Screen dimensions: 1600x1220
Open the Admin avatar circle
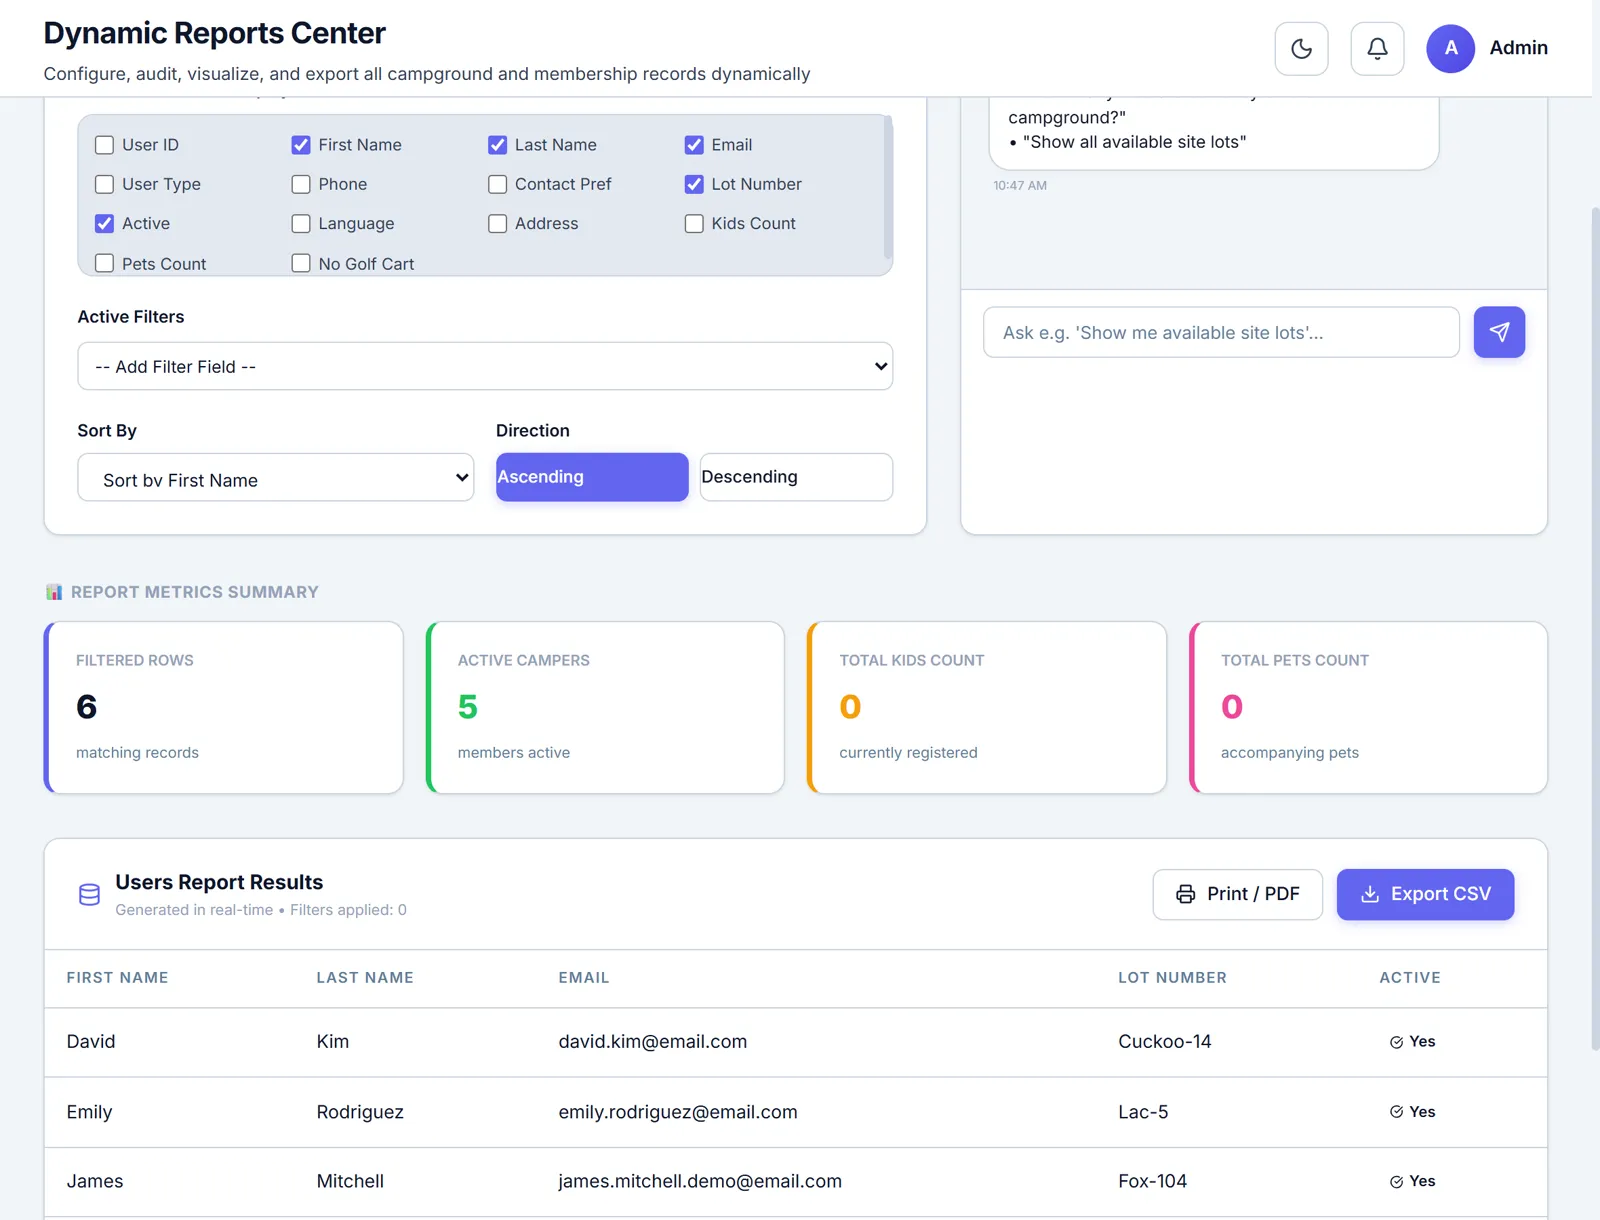tap(1450, 48)
